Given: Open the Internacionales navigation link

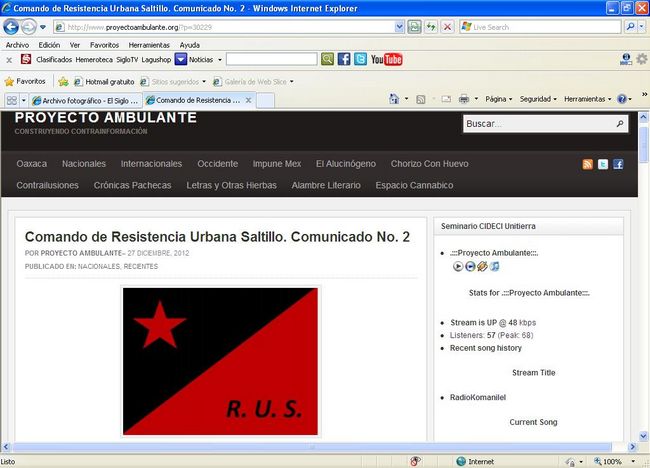Looking at the screenshot, I should click(x=151, y=164).
